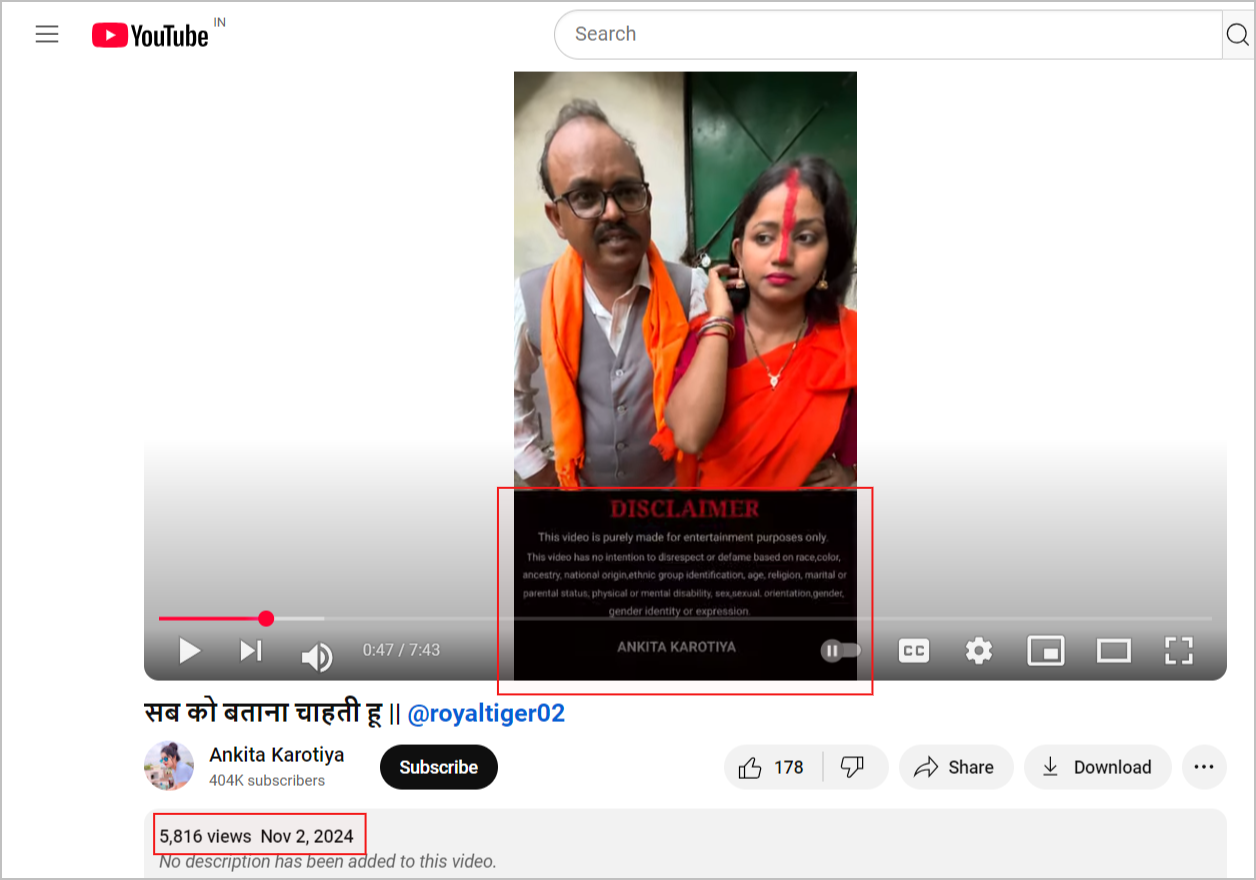Screen dimensions: 1256x880
Task: Toggle the autoplay switch
Action: [x=840, y=651]
